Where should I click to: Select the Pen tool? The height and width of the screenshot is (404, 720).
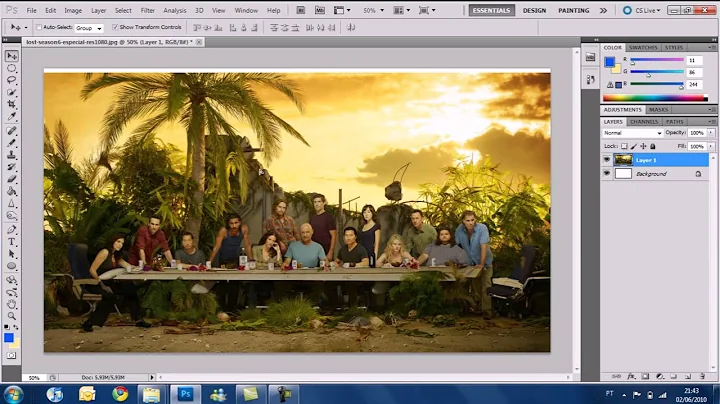[x=12, y=230]
